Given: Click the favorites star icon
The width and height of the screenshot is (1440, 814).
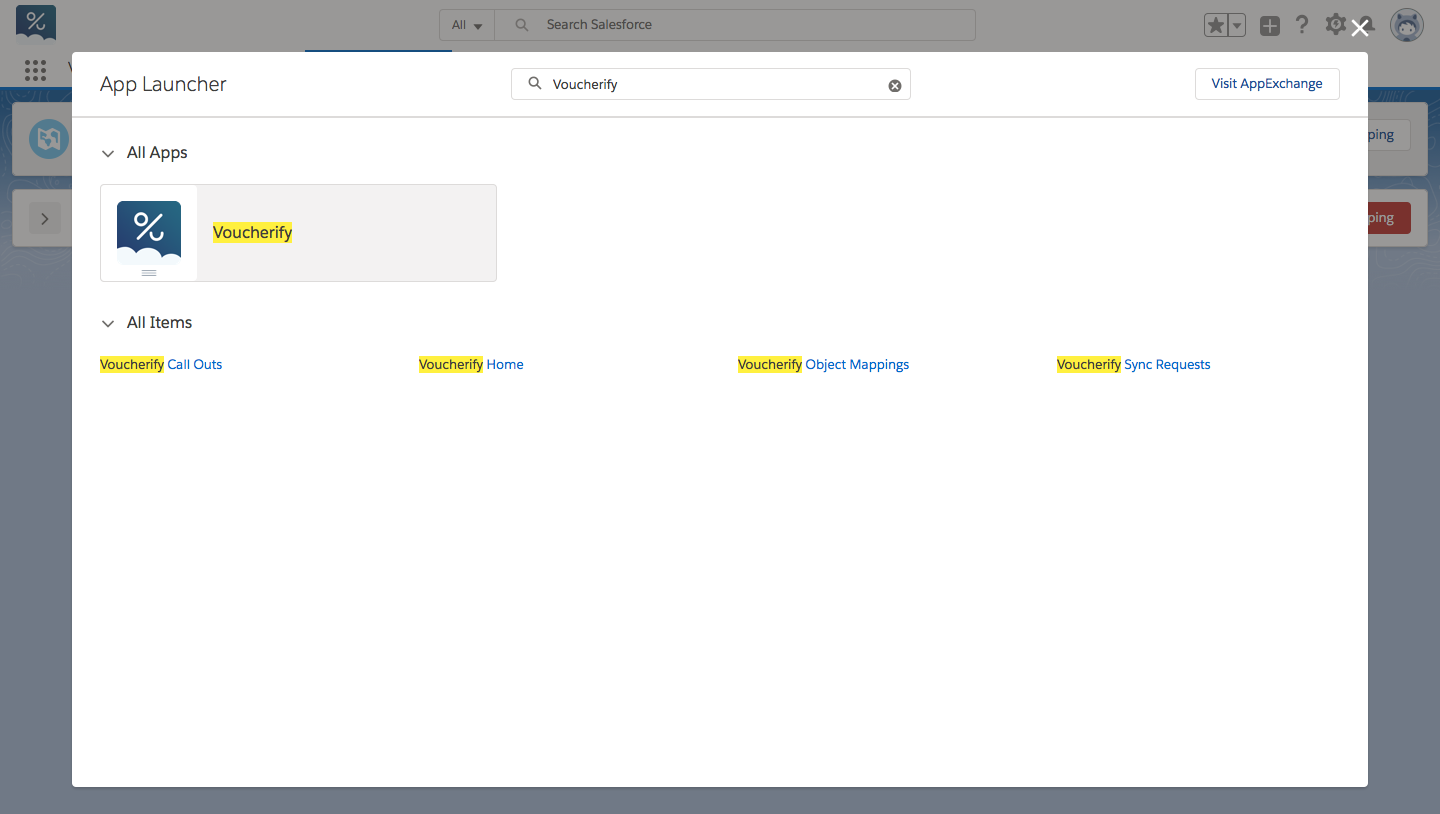Looking at the screenshot, I should click(1215, 25).
